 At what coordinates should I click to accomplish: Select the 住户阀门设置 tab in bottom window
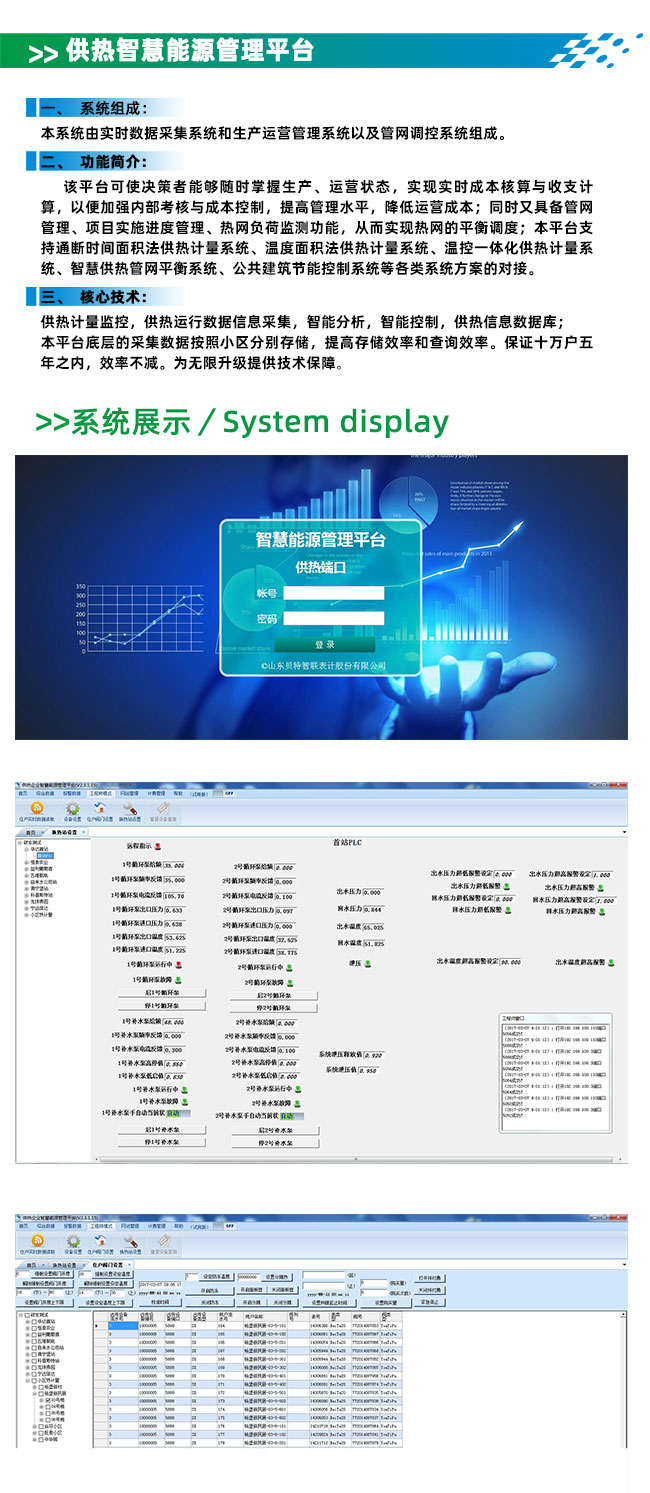pos(106,1265)
